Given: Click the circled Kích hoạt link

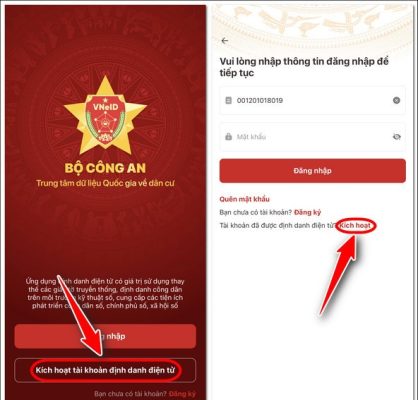Looking at the screenshot, I should (x=355, y=226).
